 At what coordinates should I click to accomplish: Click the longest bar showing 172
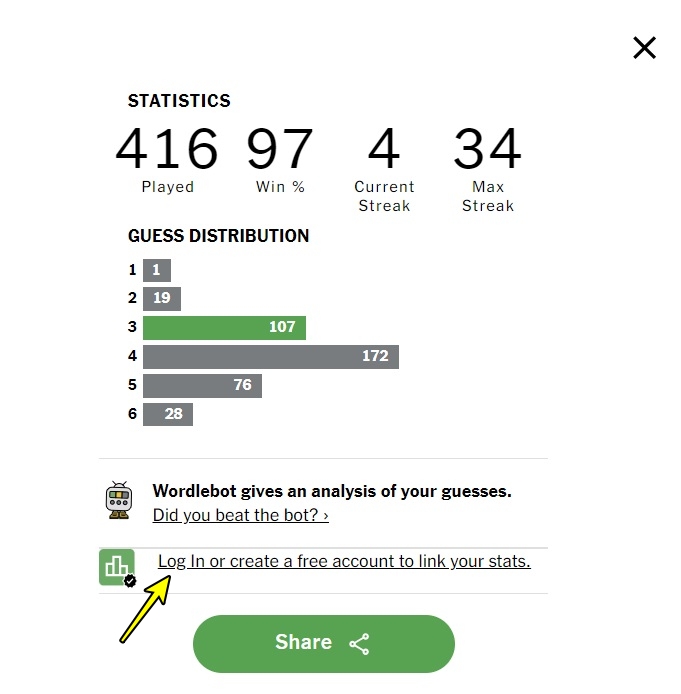pos(270,356)
